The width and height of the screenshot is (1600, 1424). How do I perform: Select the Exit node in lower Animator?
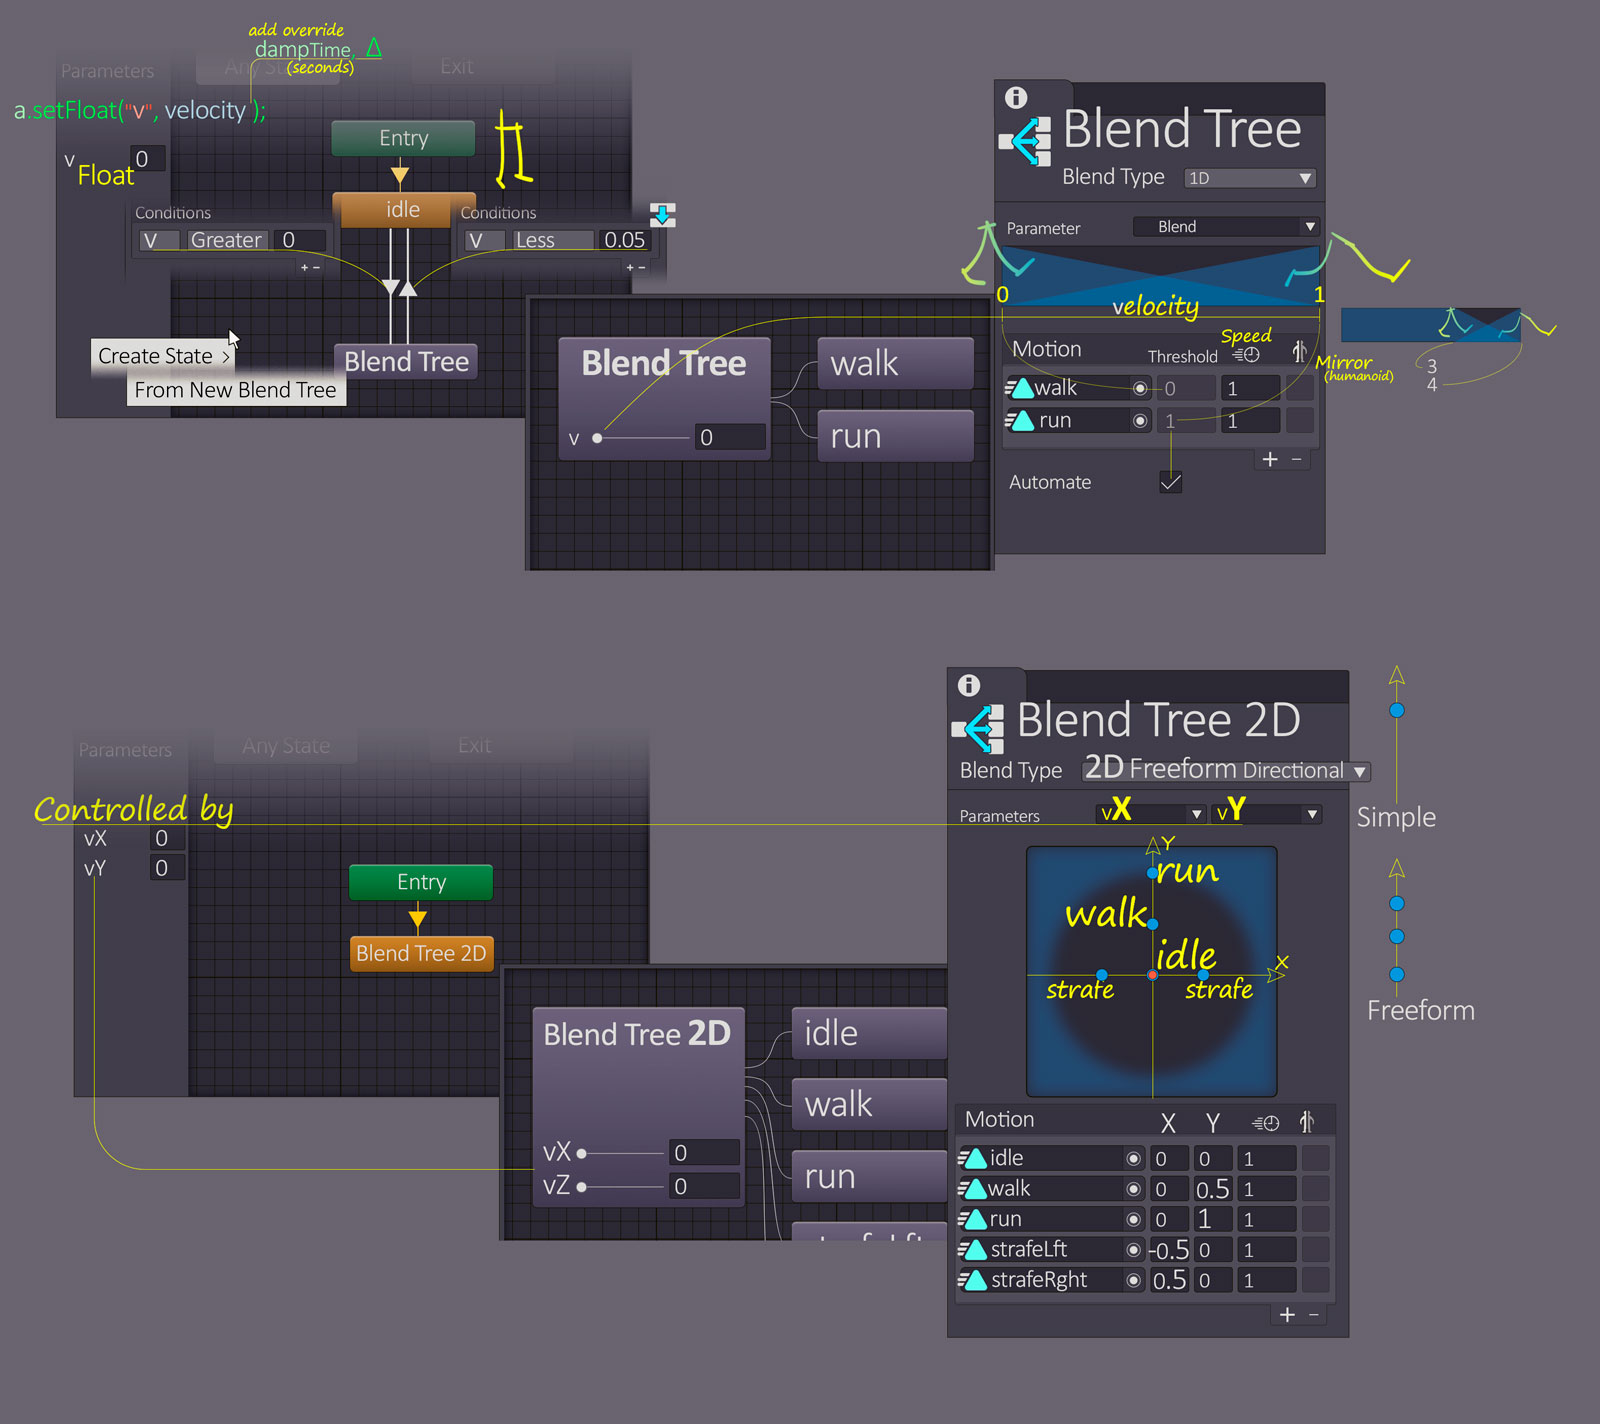(x=475, y=746)
